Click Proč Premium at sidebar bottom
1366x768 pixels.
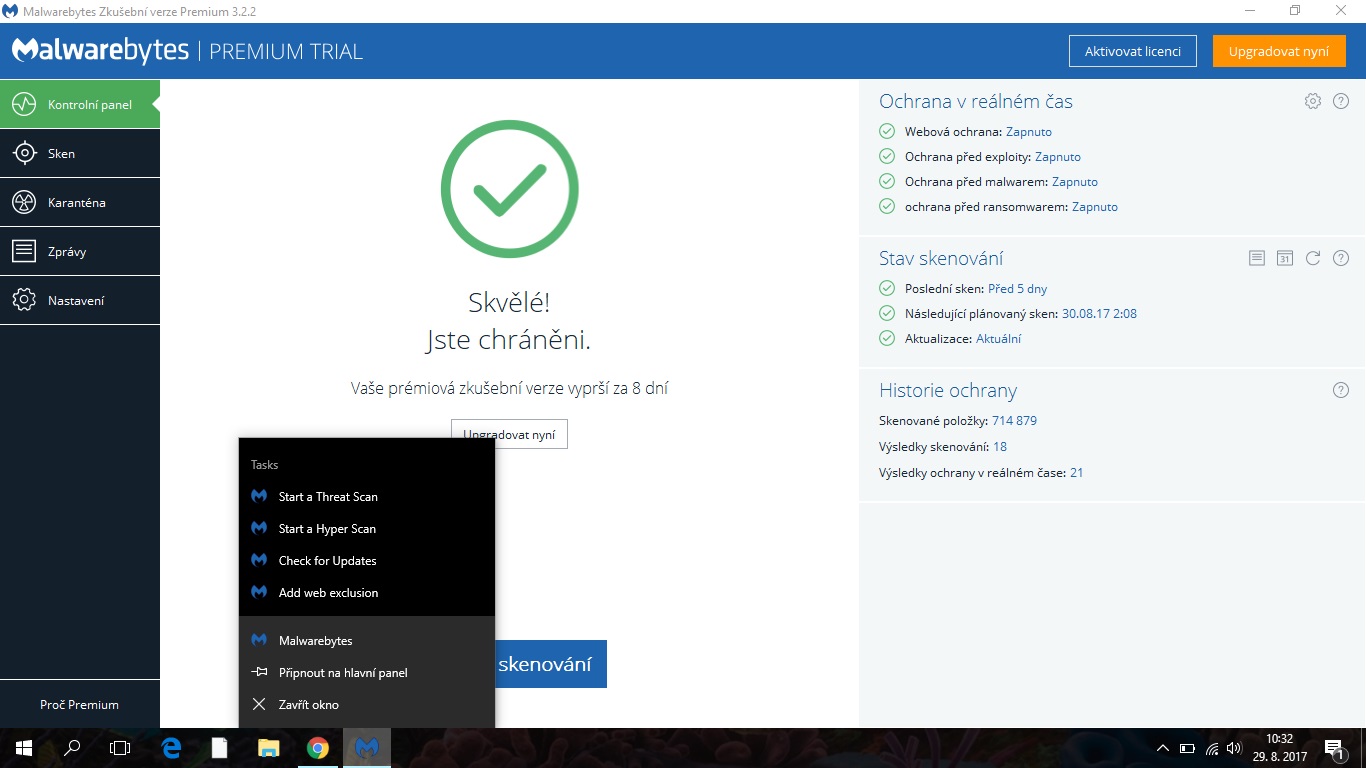point(79,705)
